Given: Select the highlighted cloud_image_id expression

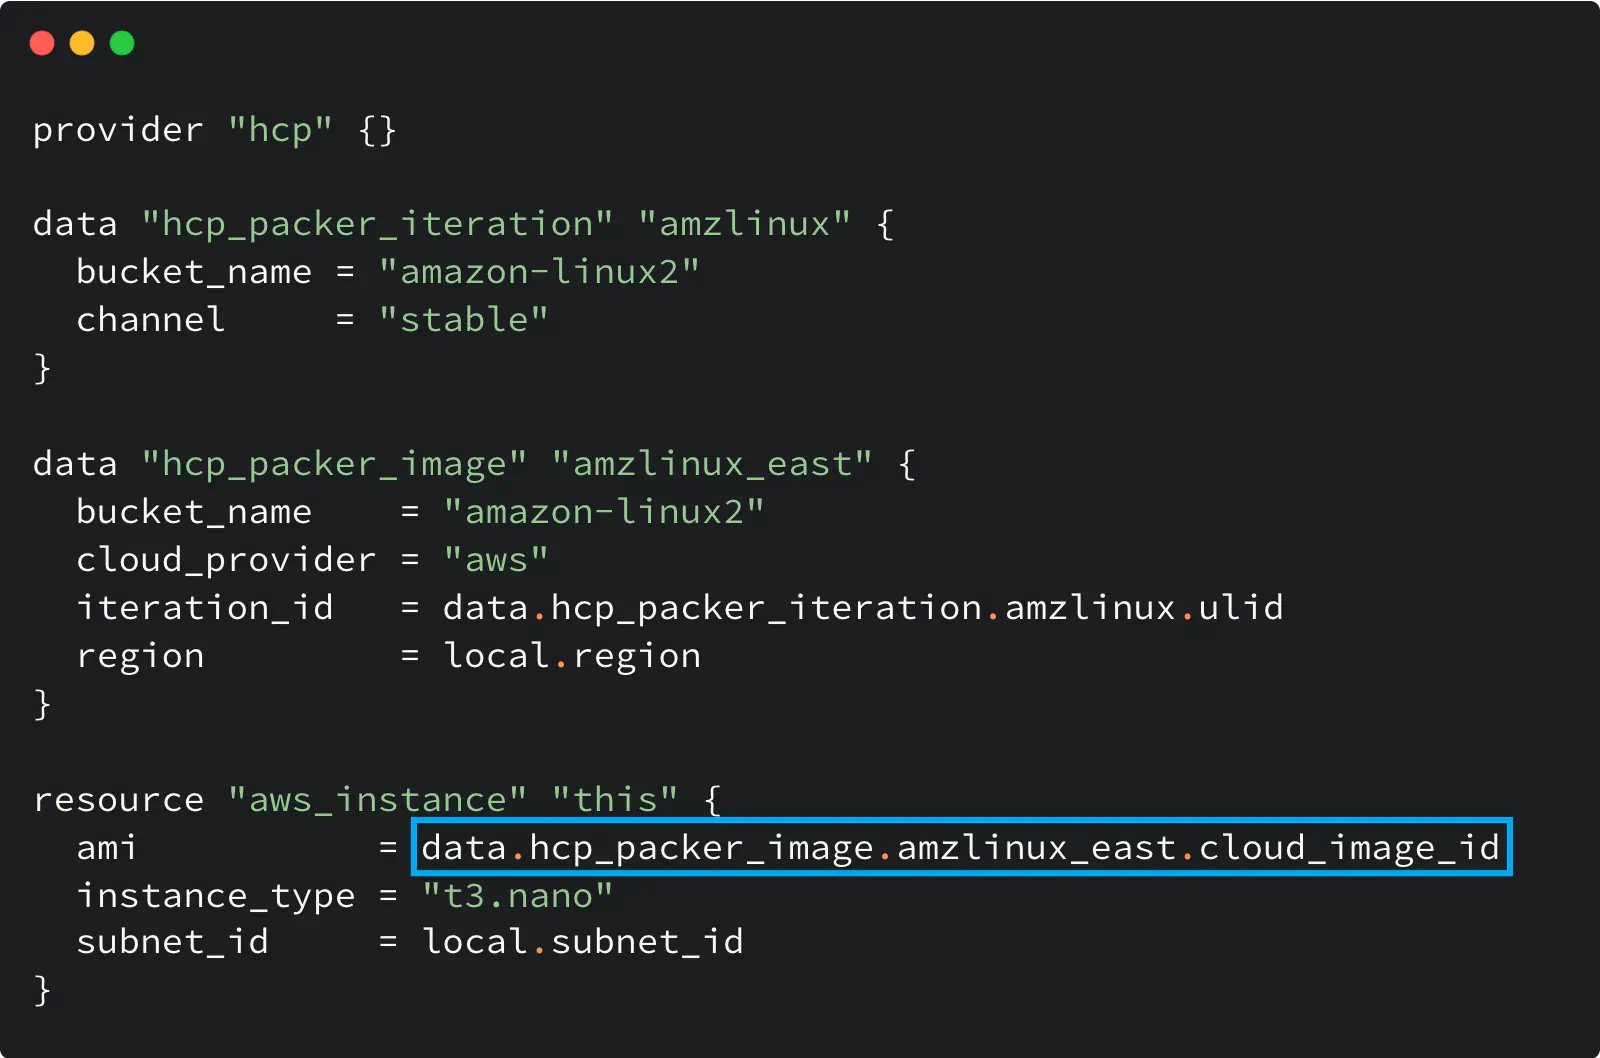Looking at the screenshot, I should (x=958, y=847).
